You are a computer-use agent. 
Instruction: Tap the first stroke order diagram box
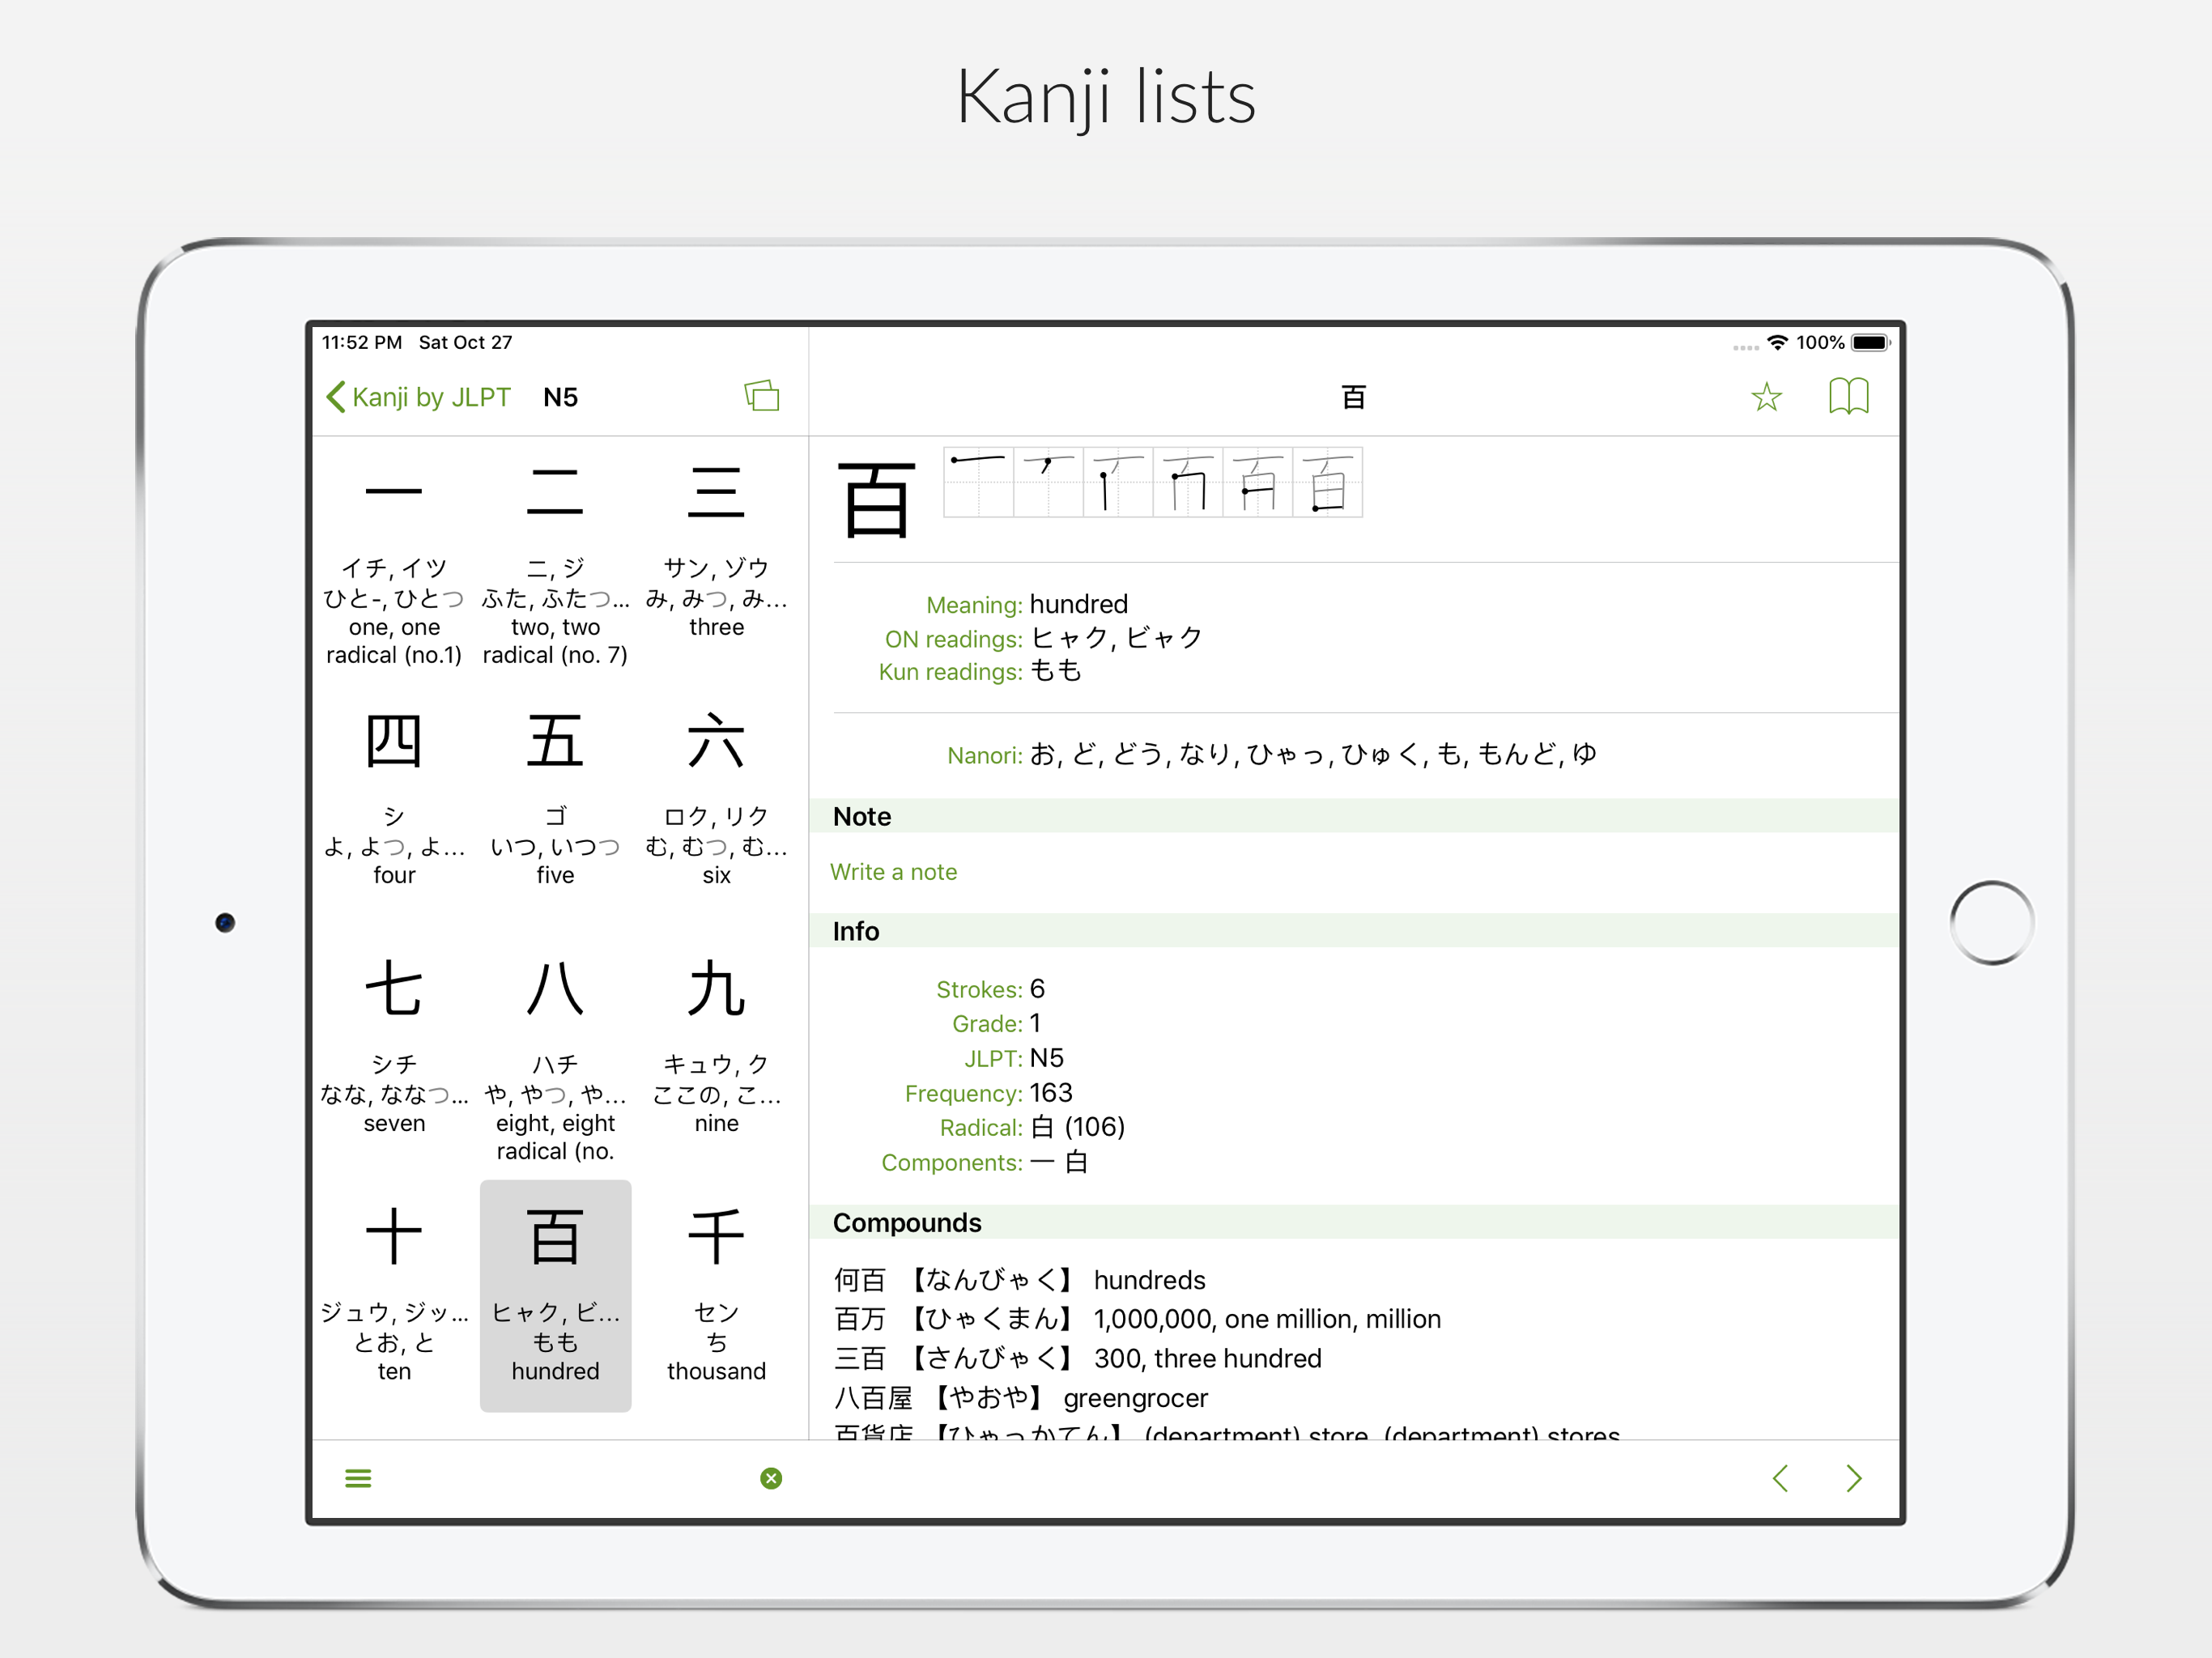click(x=978, y=482)
